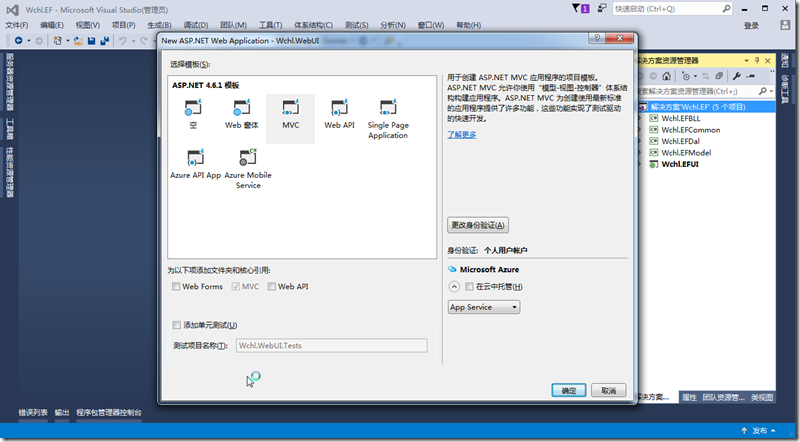Click the Save toolbar icon
Screen dimensions: 800x442
click(x=91, y=40)
